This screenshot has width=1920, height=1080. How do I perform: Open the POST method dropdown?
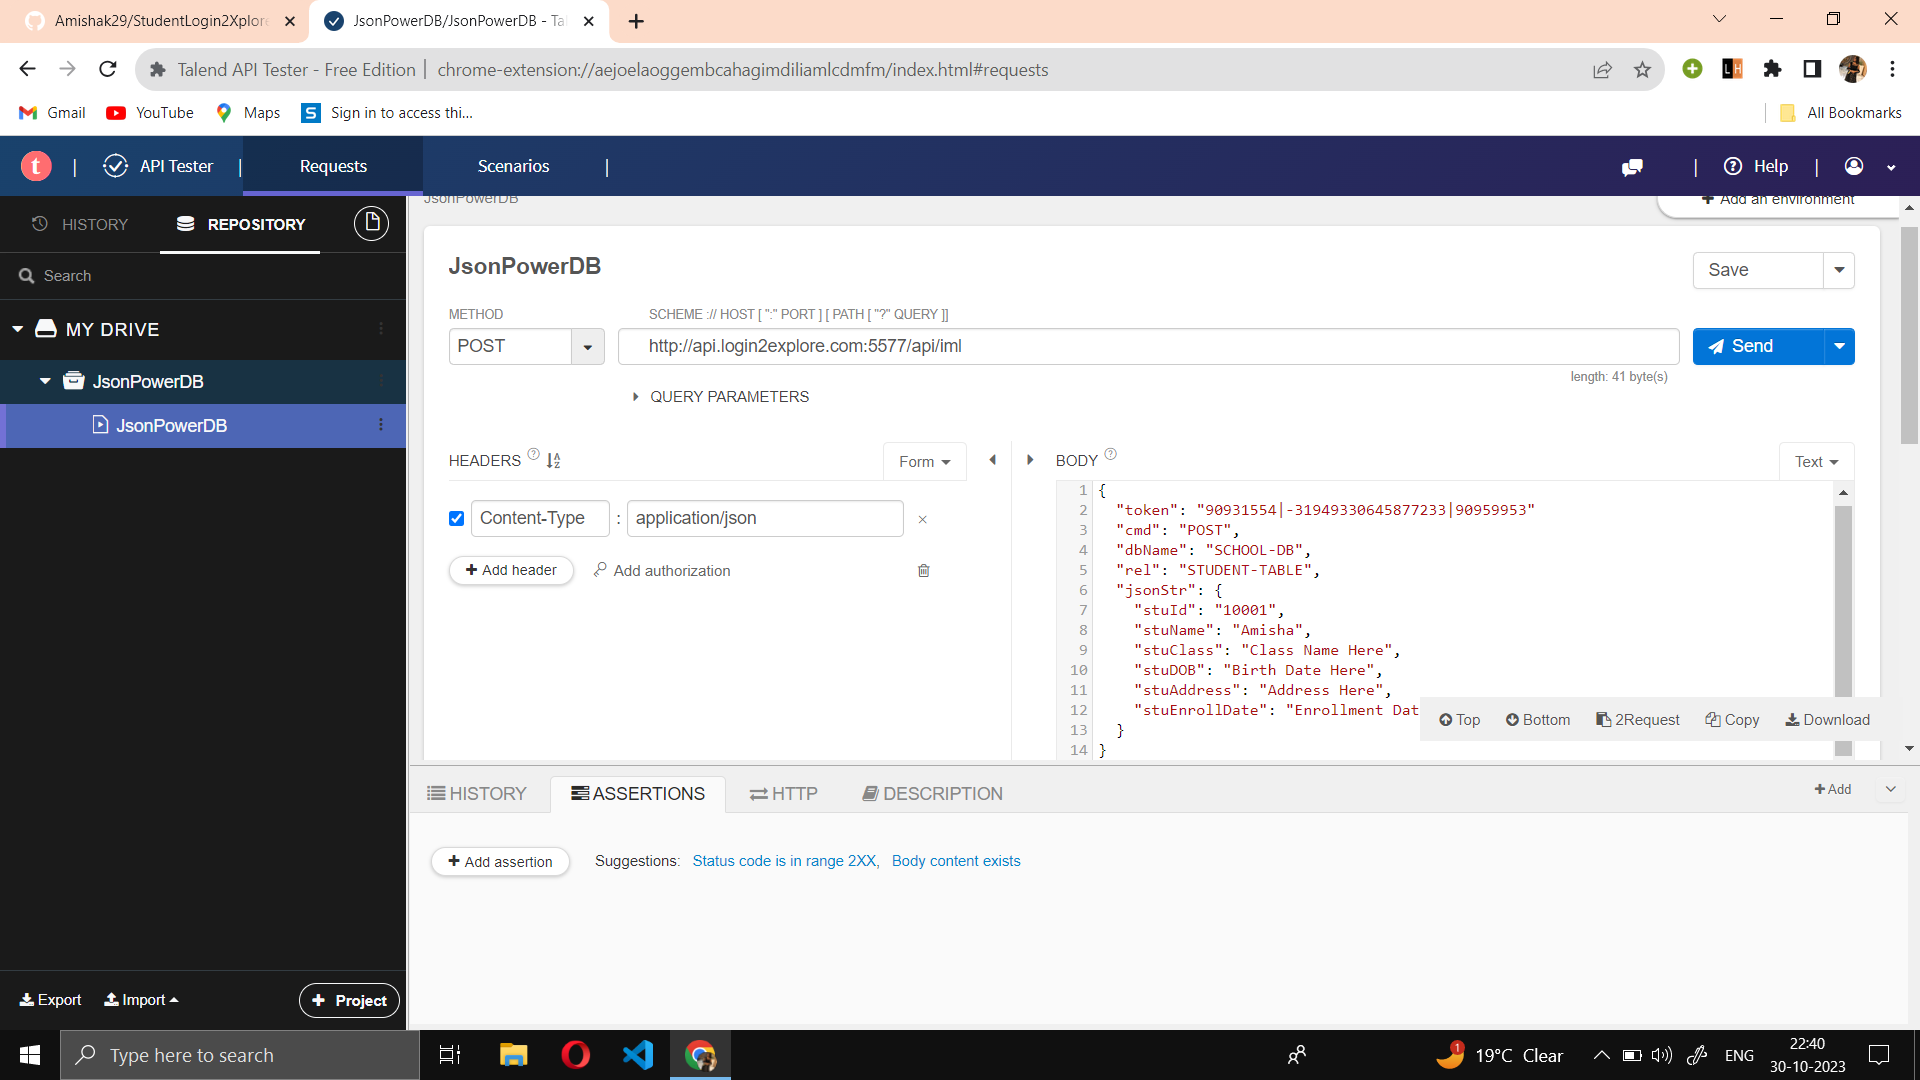tap(587, 346)
